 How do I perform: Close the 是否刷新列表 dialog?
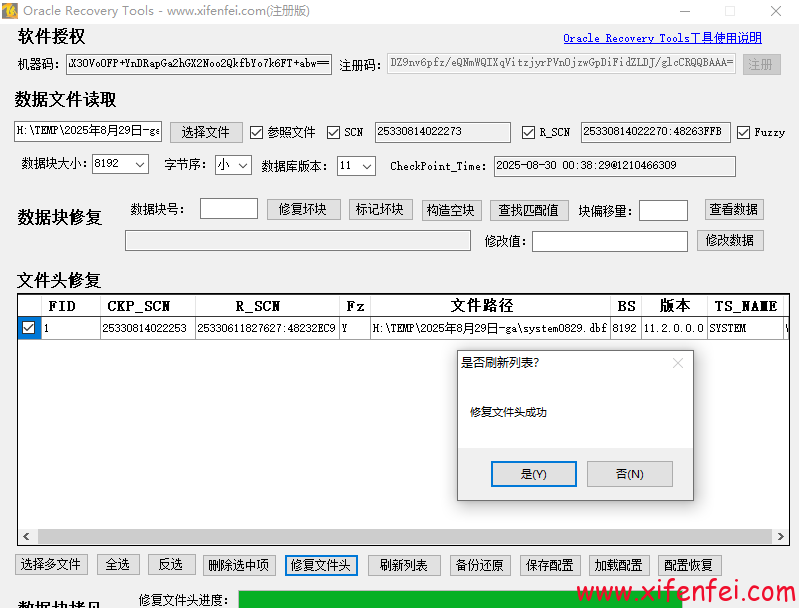coord(678,363)
